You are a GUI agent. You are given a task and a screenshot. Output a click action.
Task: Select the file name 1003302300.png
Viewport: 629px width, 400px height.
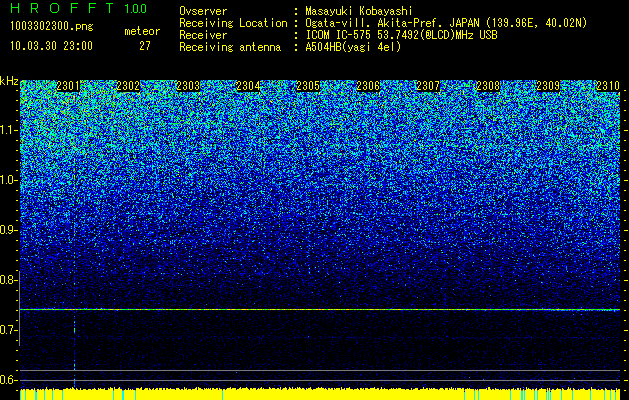pyautogui.click(x=52, y=27)
